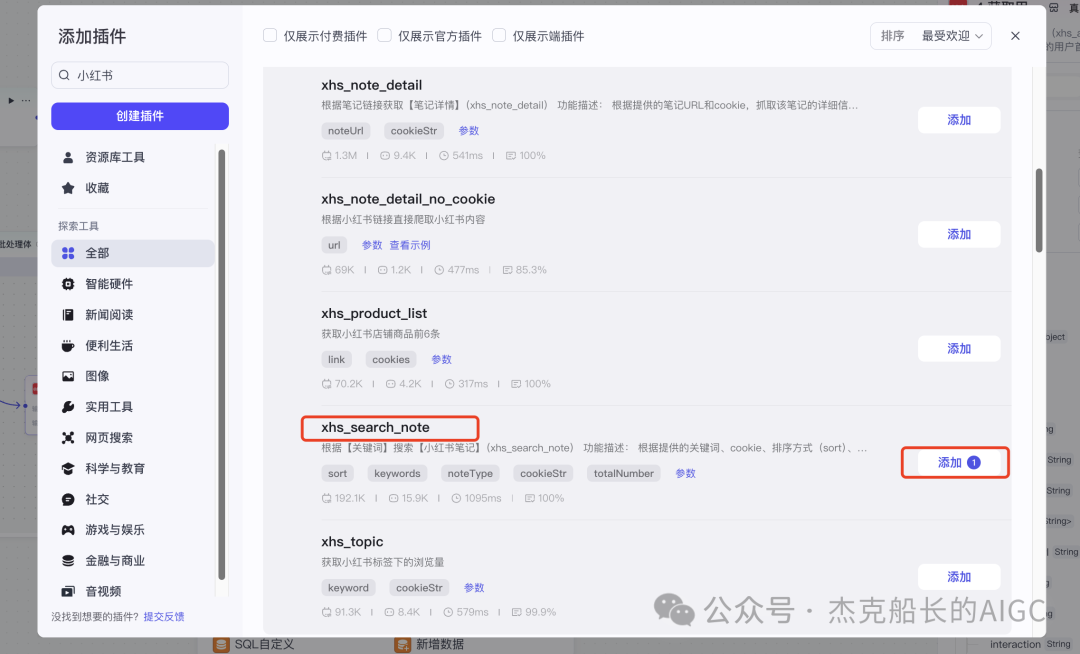
Task: Add the xhs_note_detail plugin
Action: coord(959,120)
